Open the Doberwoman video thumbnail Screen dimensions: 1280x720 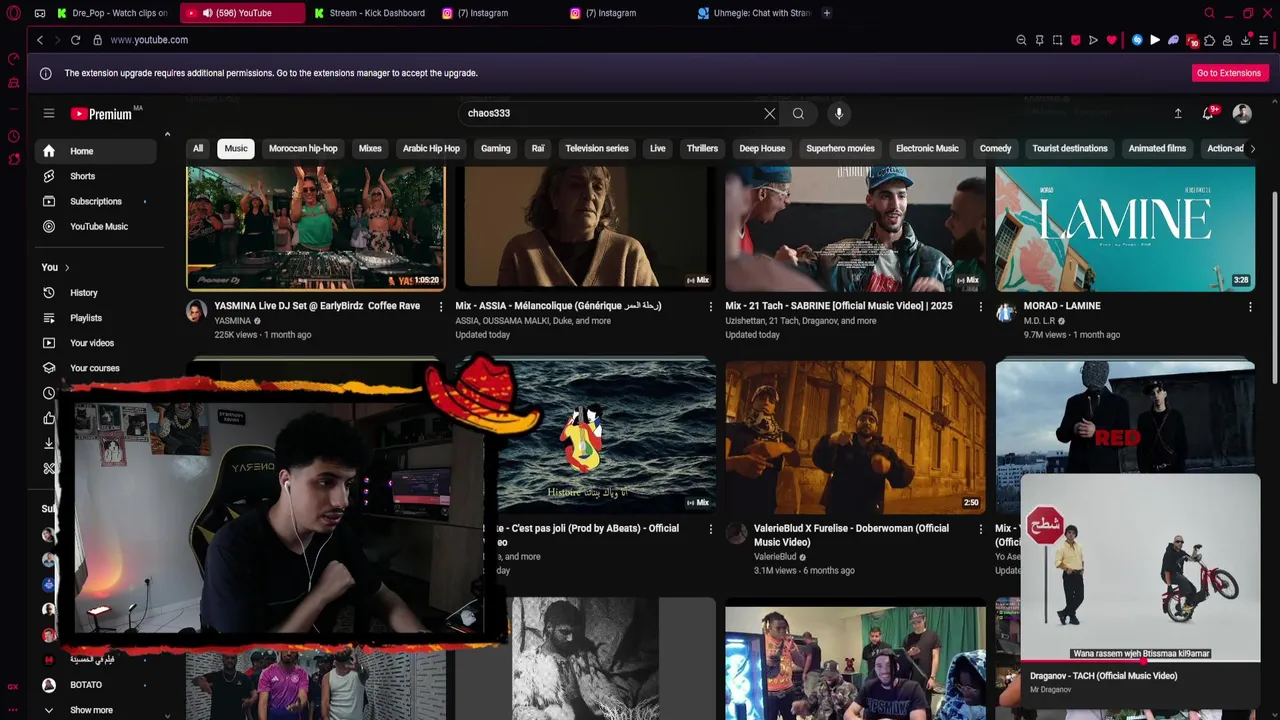[855, 438]
